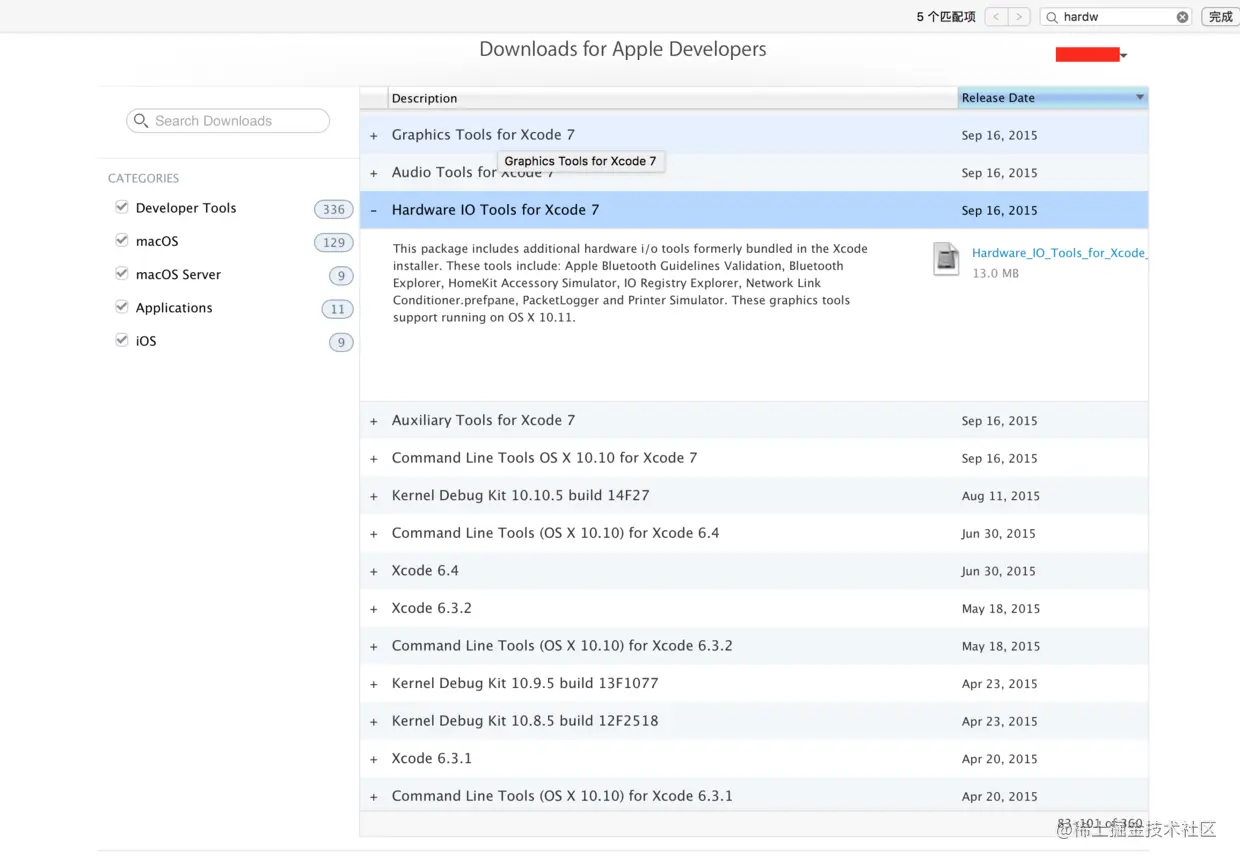1240x863 pixels.
Task: Click the macOS 129 count badge
Action: (x=334, y=242)
